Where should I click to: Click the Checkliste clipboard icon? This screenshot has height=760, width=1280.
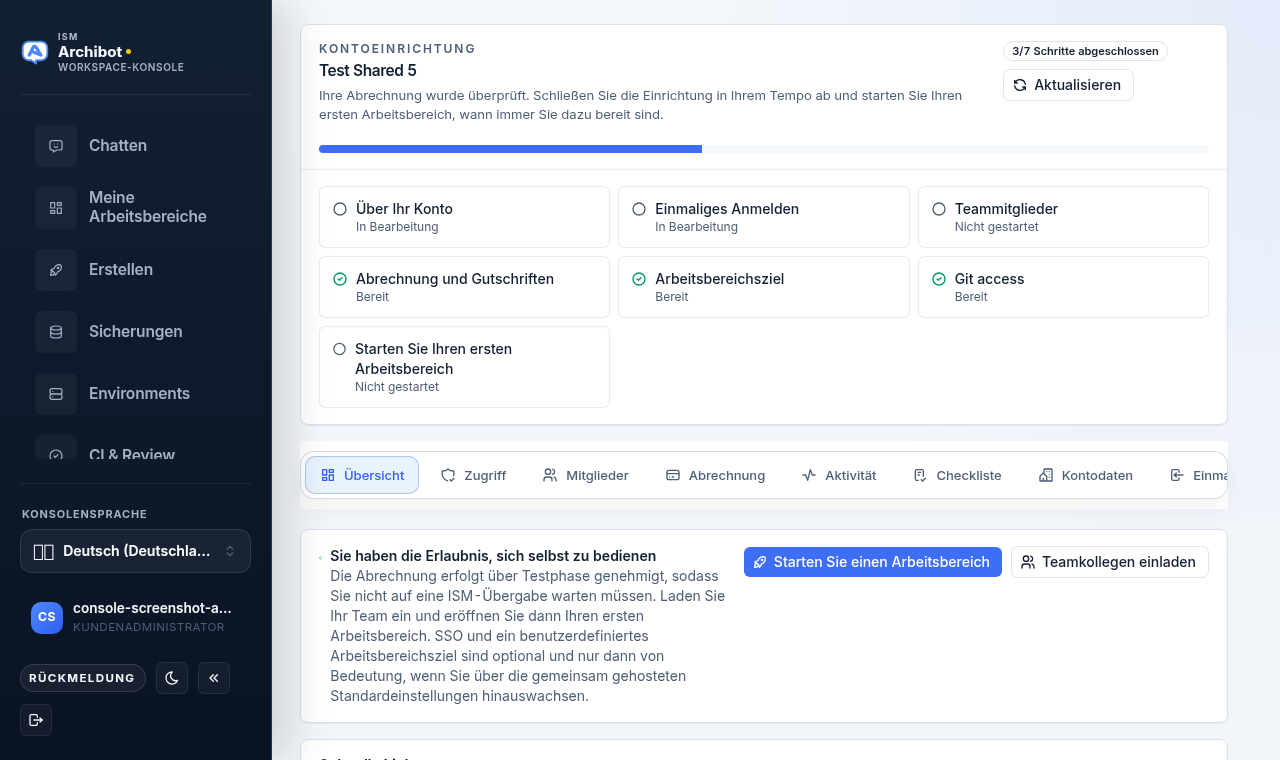coord(920,475)
